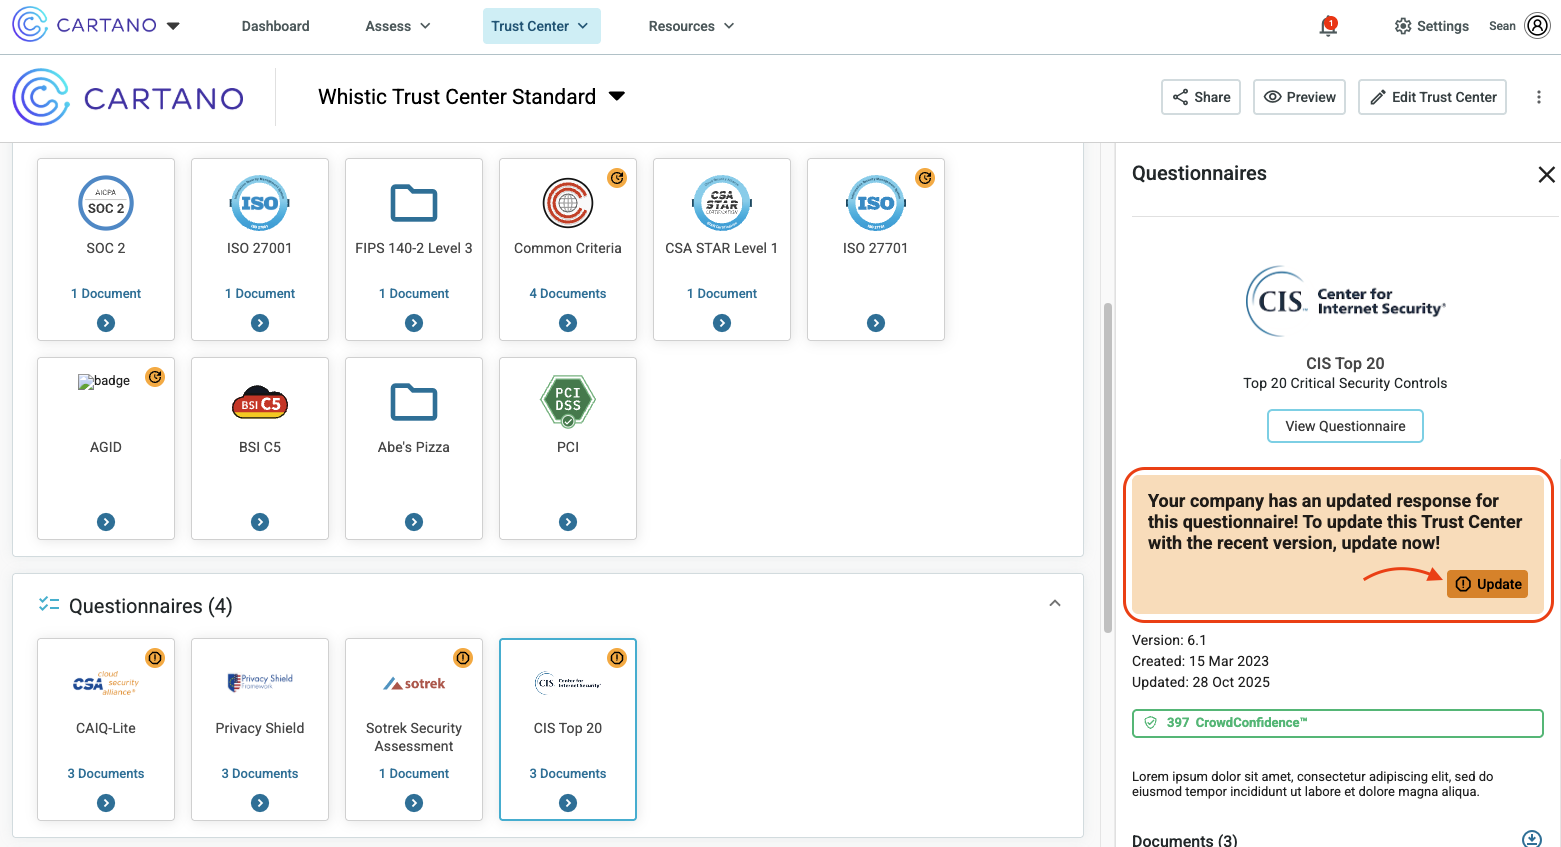Click the 'Documents (3)' heading
Viewport: 1561px width, 847px height.
1185,840
